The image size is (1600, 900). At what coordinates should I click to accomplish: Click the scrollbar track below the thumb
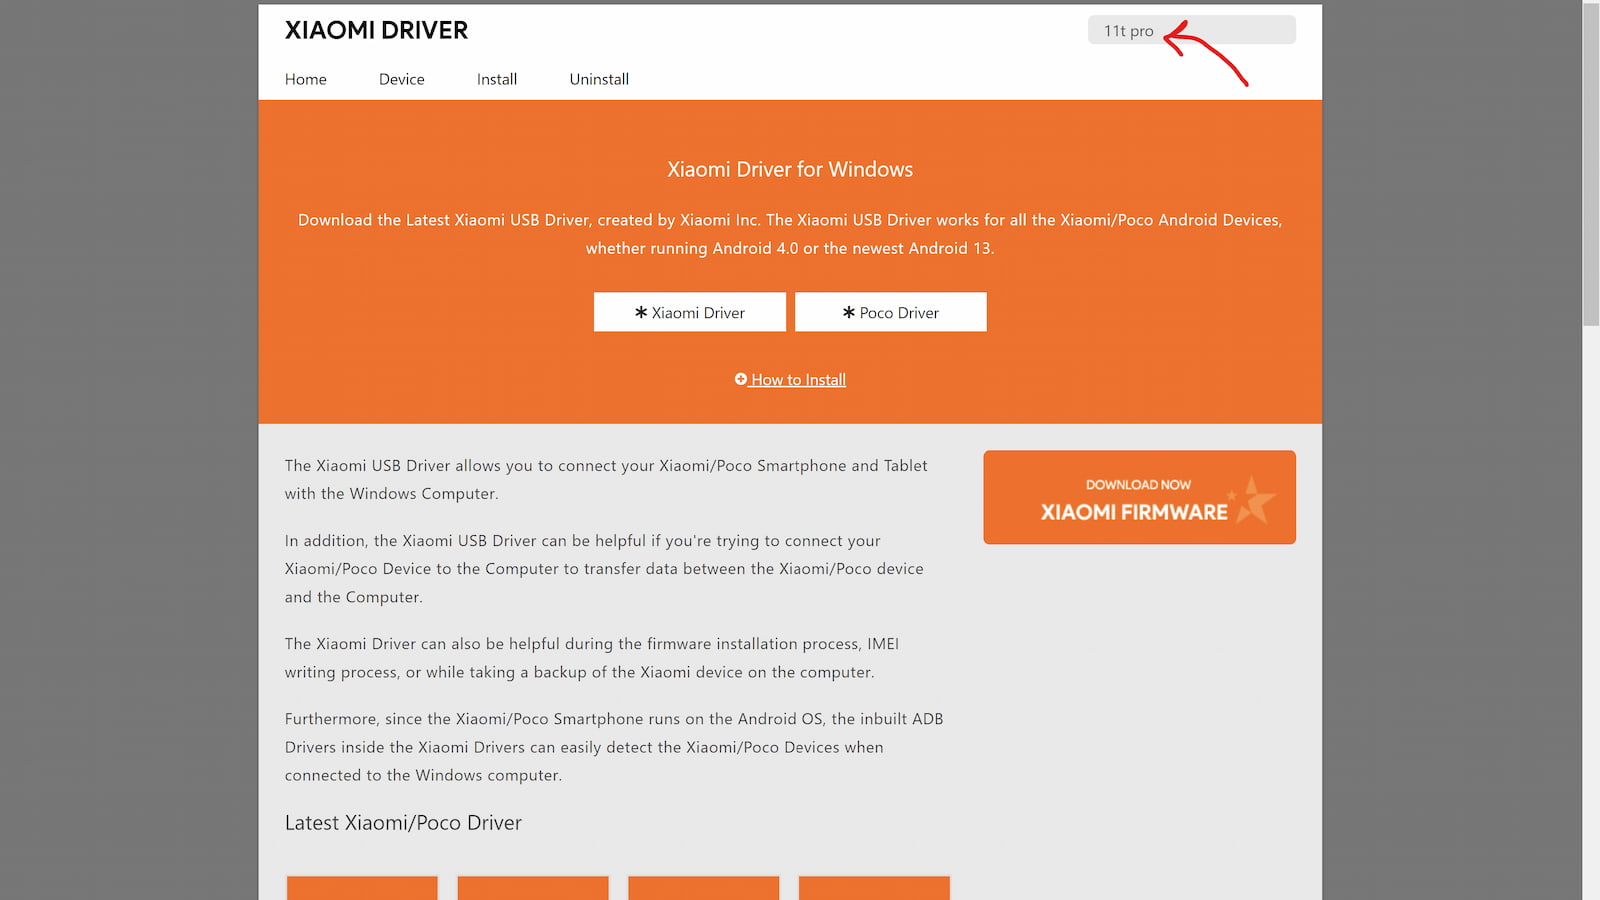[x=1591, y=600]
